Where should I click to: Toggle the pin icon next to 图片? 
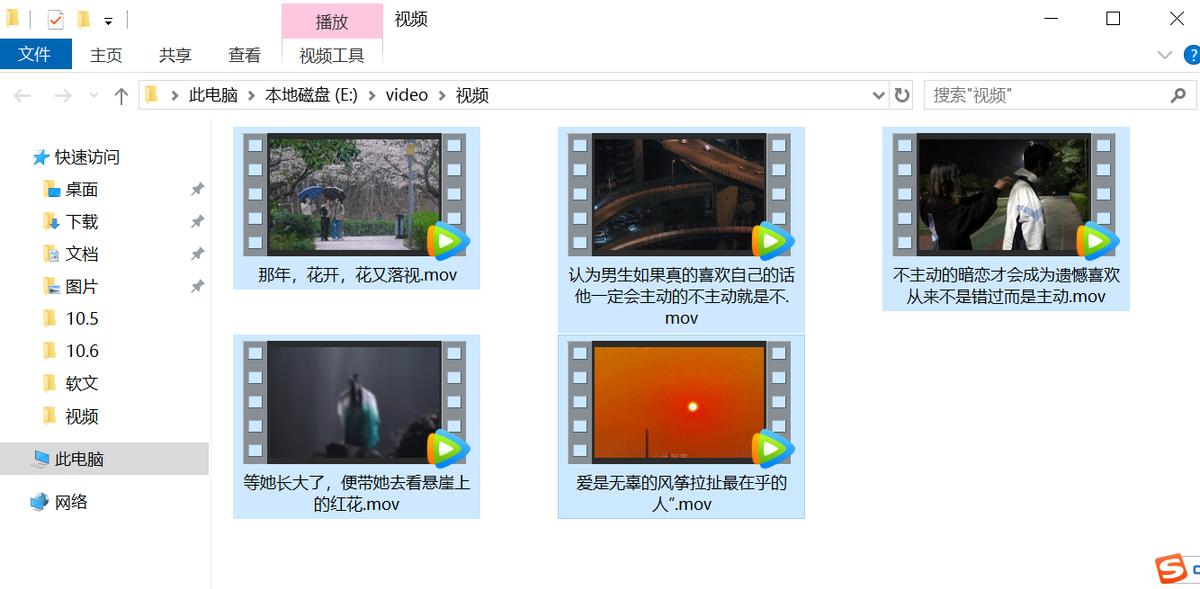(x=197, y=287)
